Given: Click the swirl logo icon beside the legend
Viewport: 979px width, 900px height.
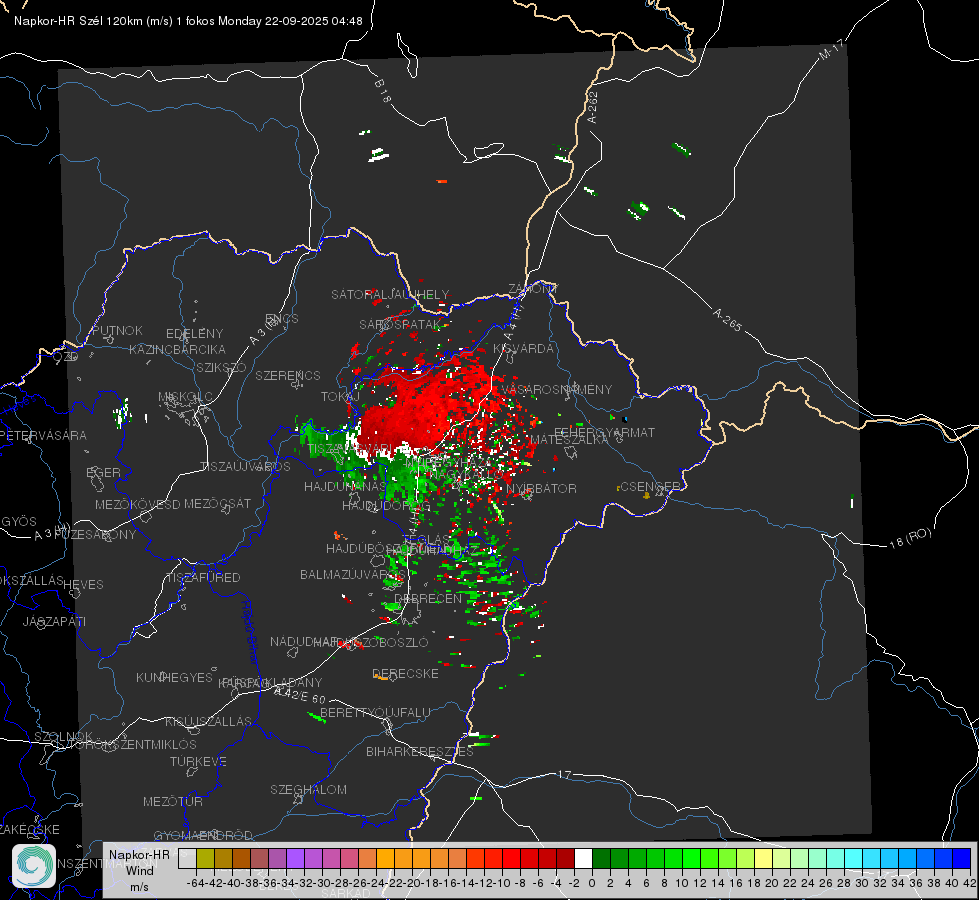Looking at the screenshot, I should pyautogui.click(x=34, y=866).
